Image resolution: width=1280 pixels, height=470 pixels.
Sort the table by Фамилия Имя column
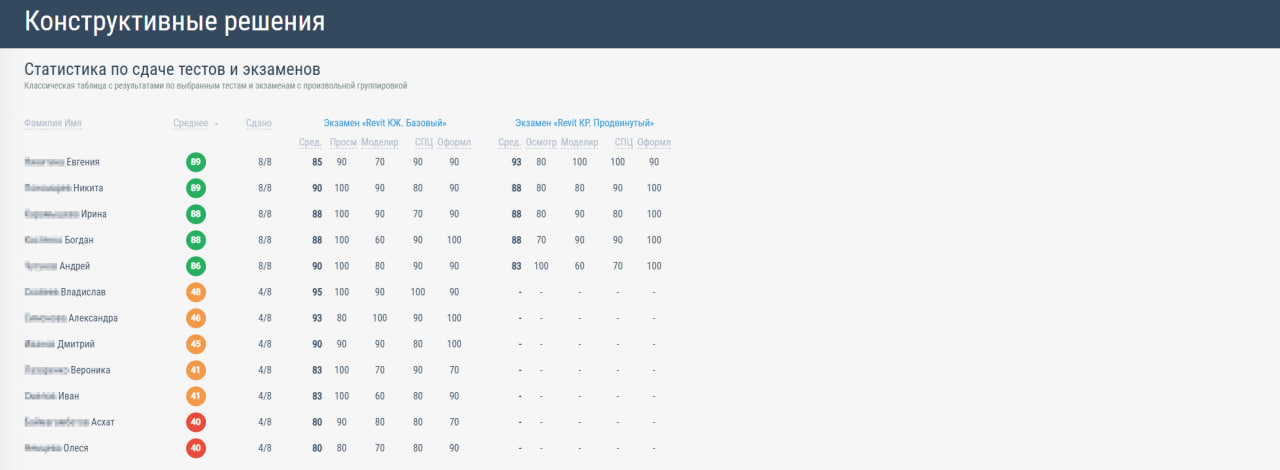coord(53,123)
